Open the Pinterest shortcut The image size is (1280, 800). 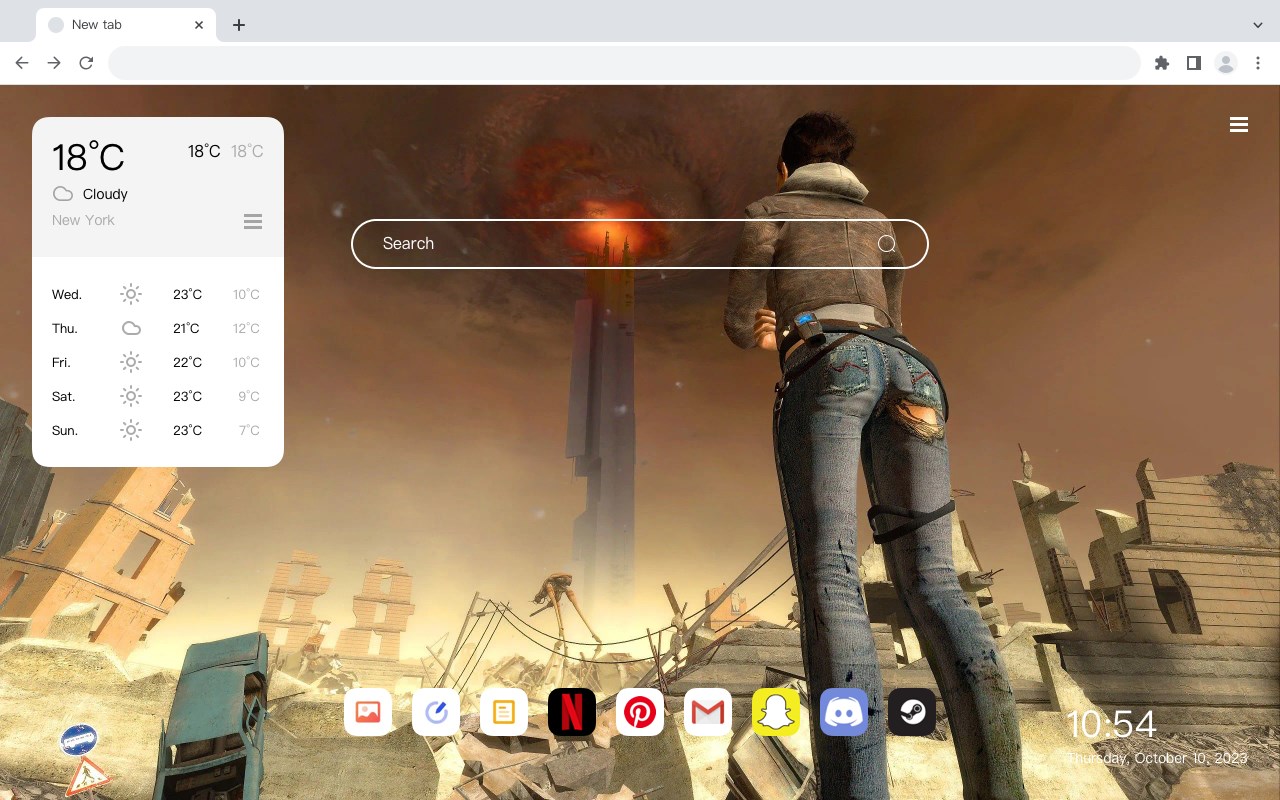640,712
